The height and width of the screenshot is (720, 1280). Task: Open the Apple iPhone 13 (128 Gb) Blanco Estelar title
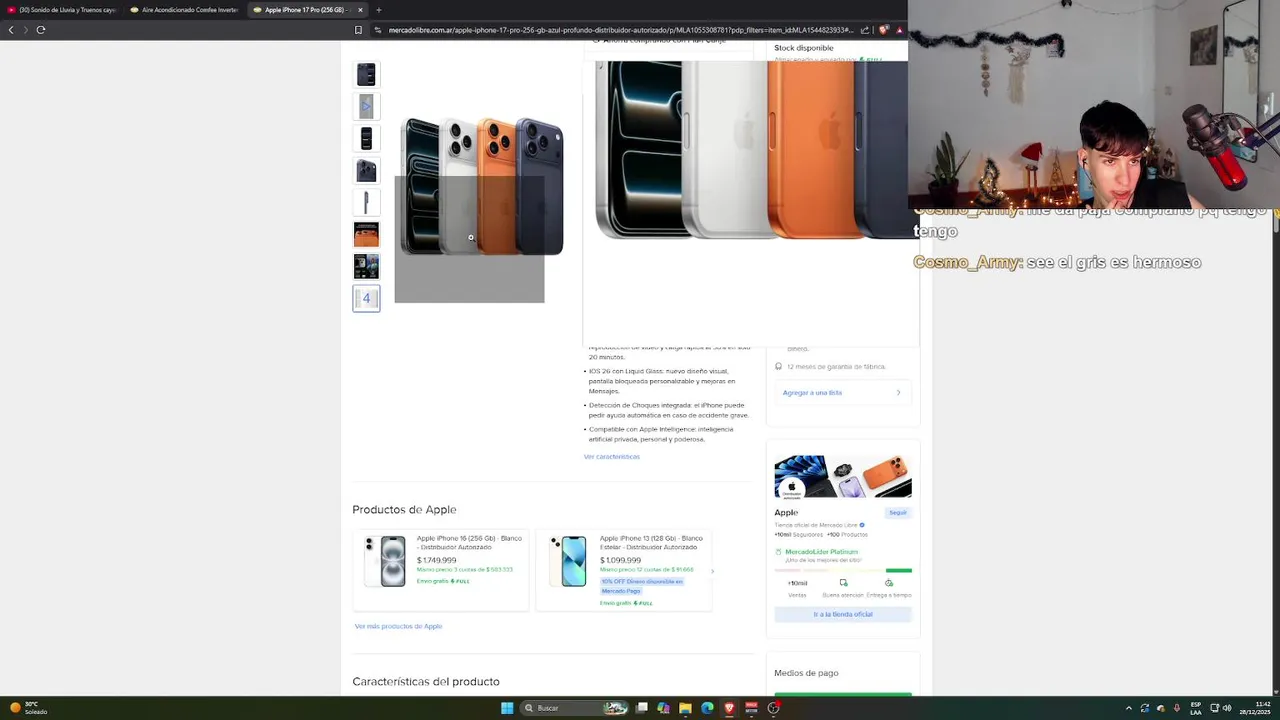click(651, 542)
